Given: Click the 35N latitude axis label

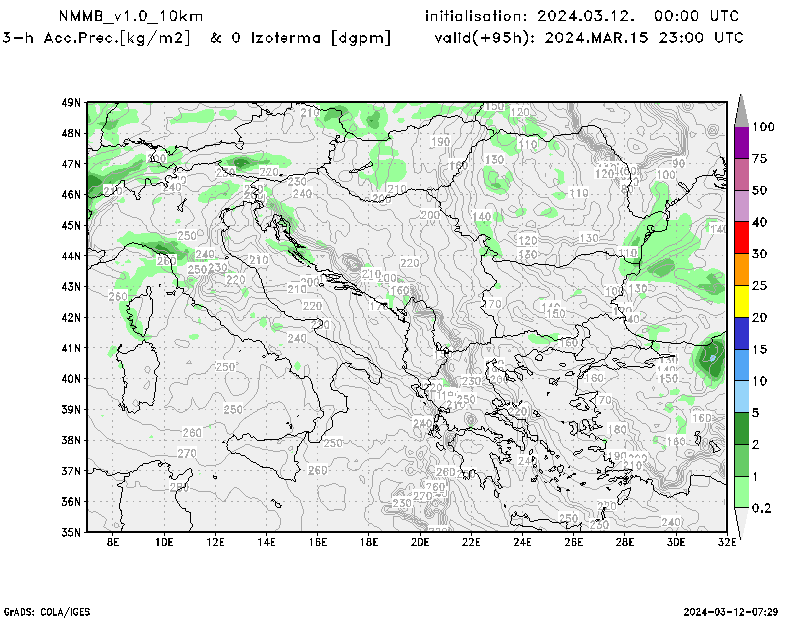Looking at the screenshot, I should tap(71, 532).
